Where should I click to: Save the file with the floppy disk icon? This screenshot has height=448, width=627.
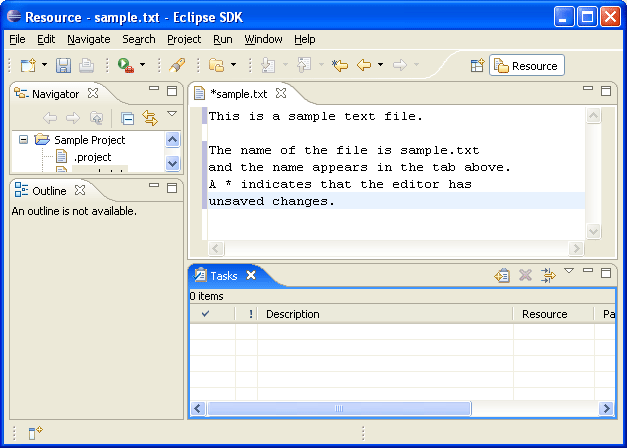click(x=63, y=65)
